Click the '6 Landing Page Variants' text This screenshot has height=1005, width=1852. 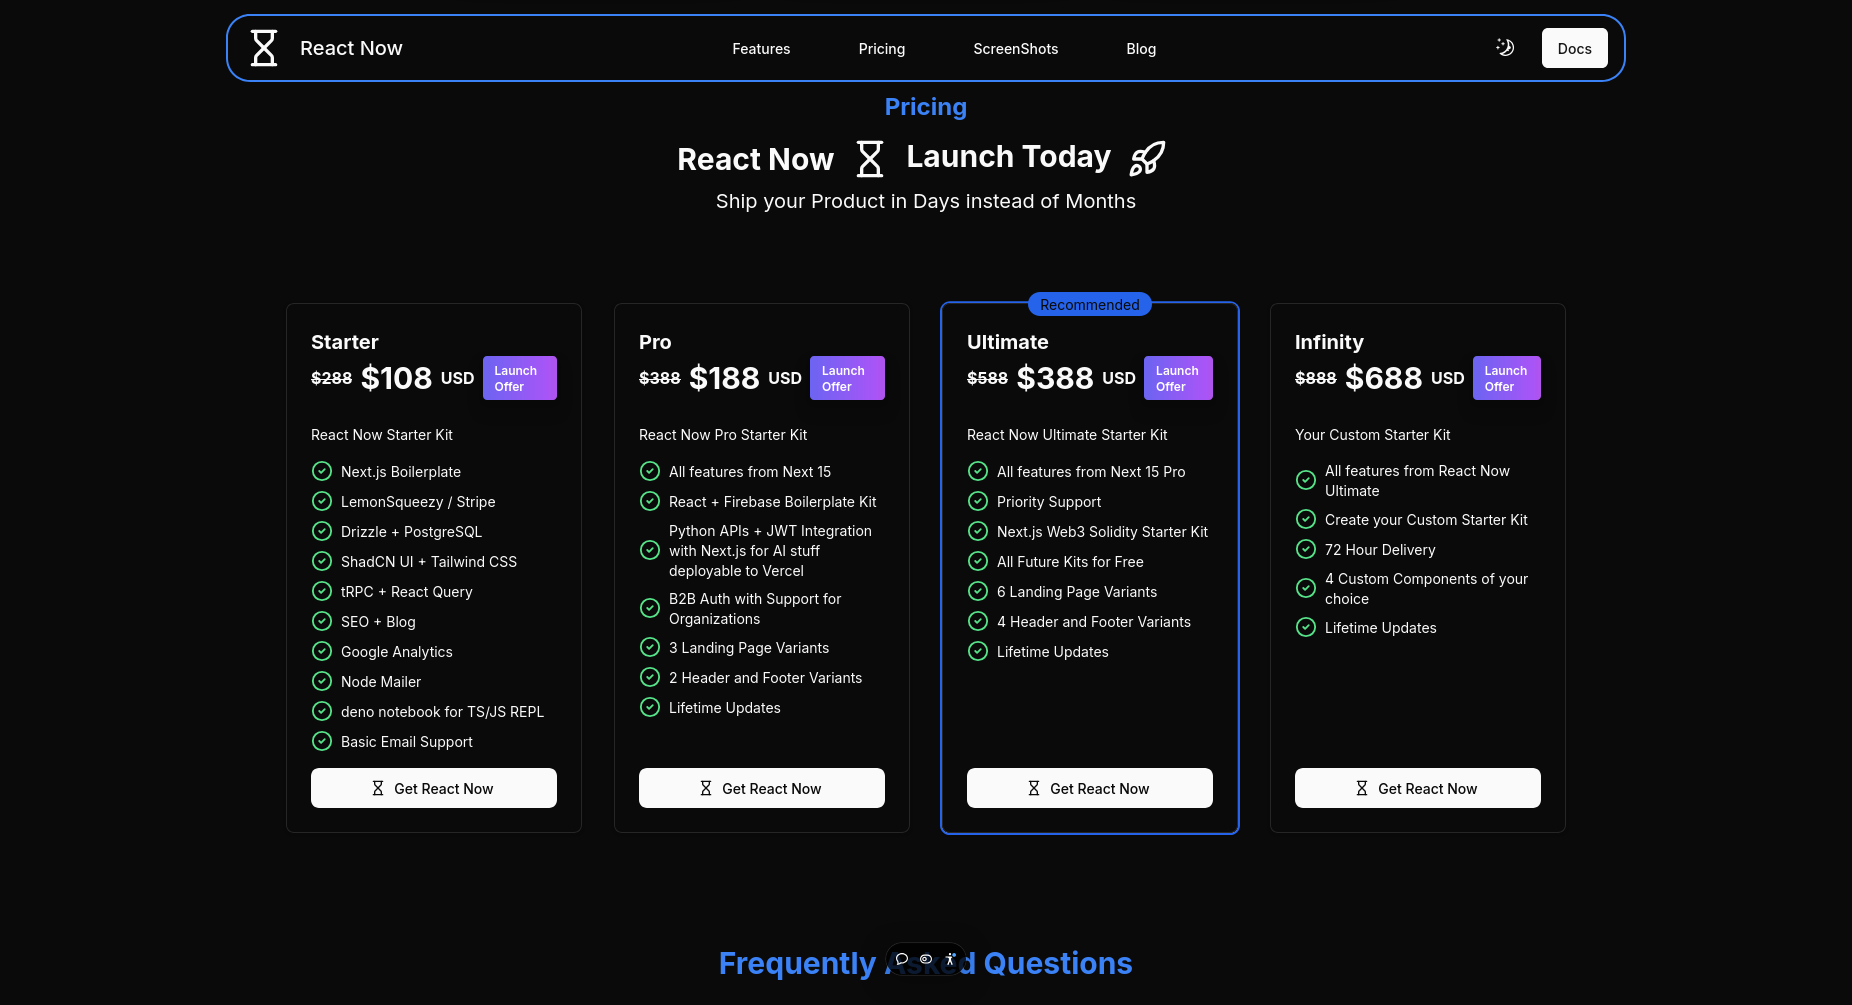tap(1077, 592)
